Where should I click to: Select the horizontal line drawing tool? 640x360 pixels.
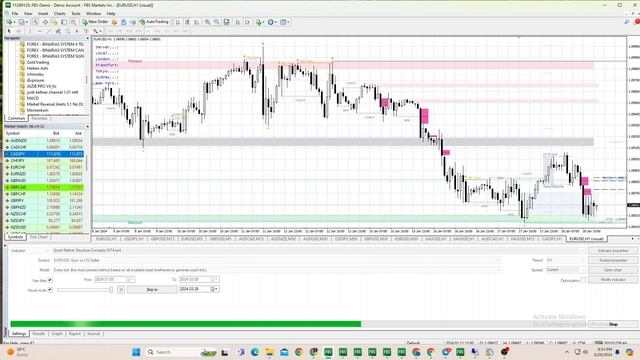(x=39, y=31)
